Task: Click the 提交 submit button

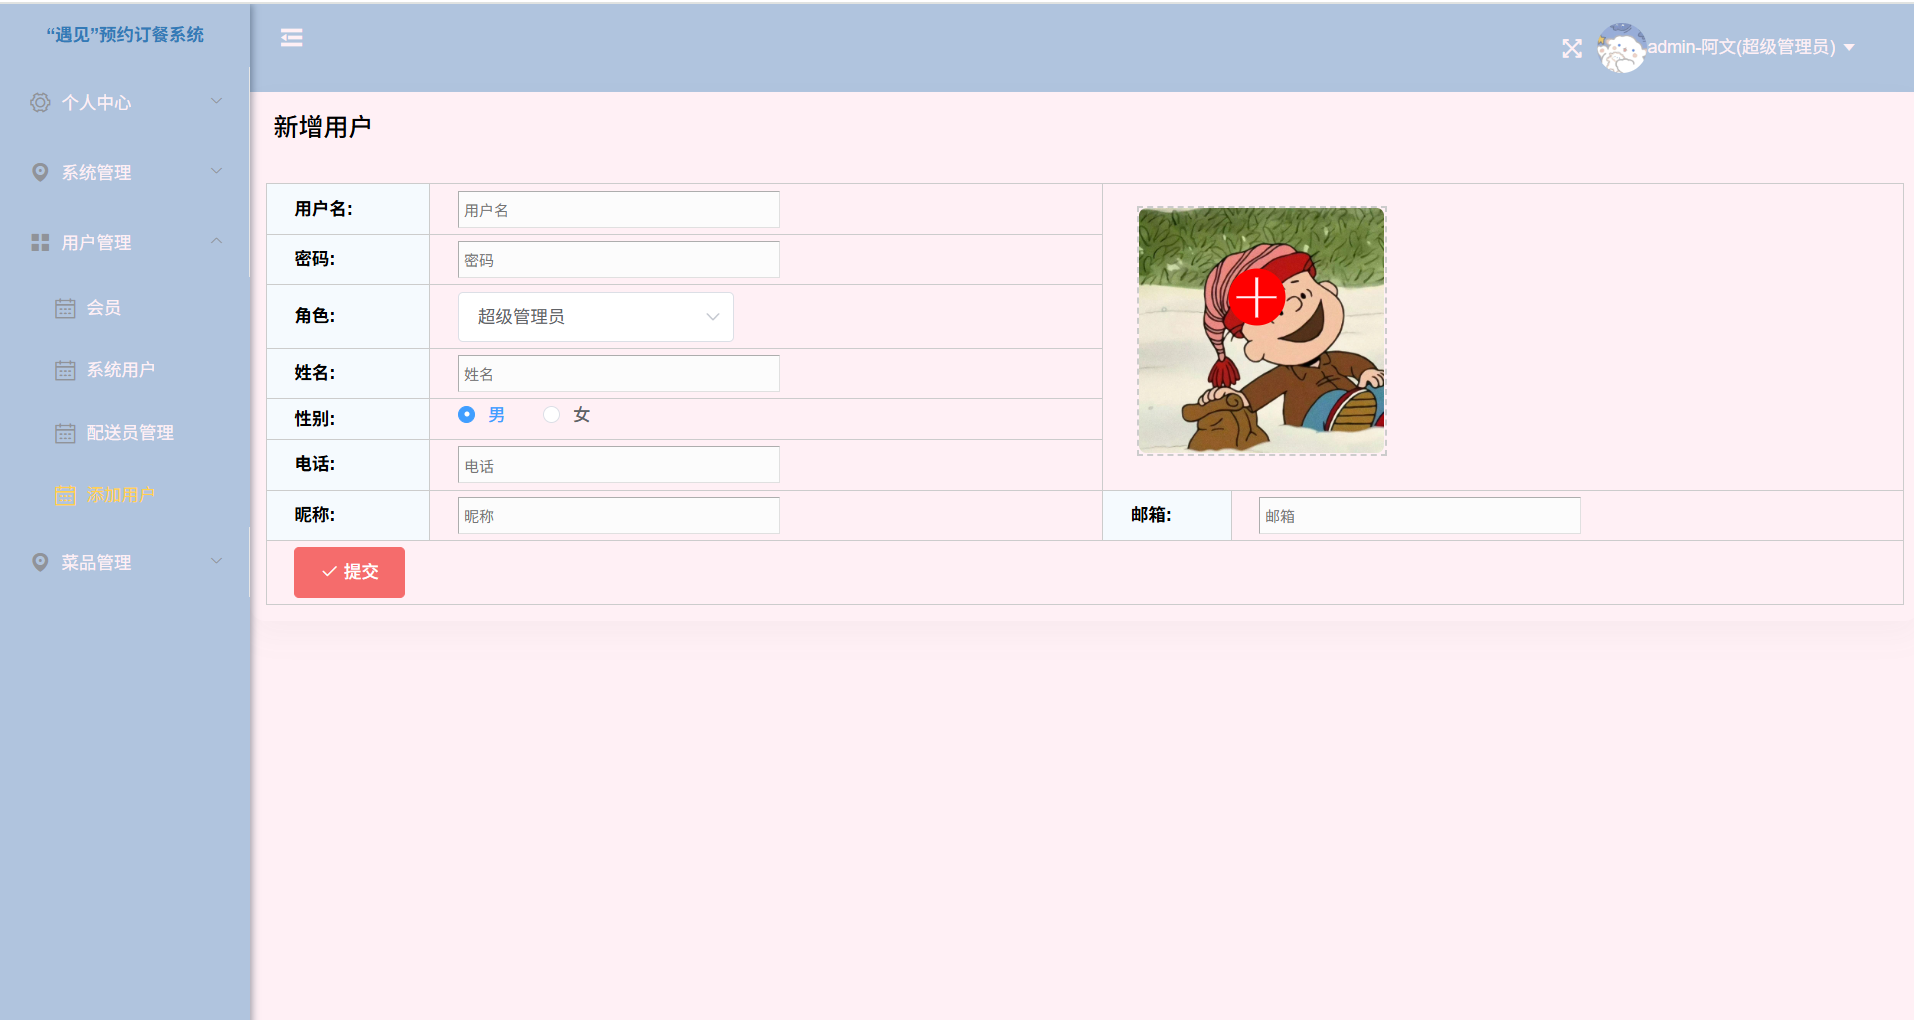Action: pos(349,572)
